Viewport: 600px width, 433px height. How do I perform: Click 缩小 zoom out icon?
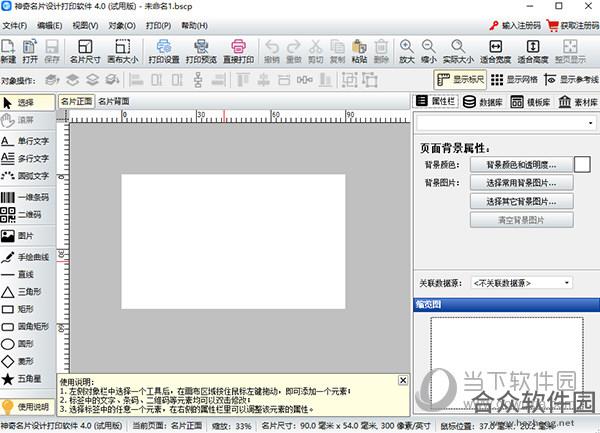coord(429,51)
